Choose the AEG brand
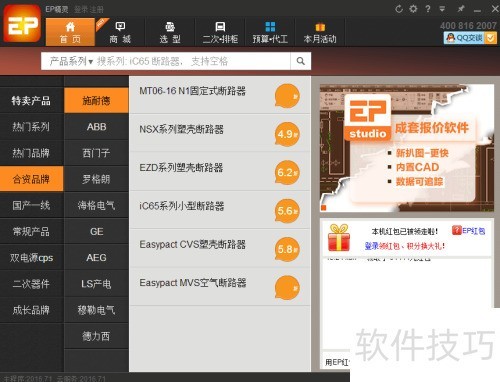 click(x=96, y=258)
